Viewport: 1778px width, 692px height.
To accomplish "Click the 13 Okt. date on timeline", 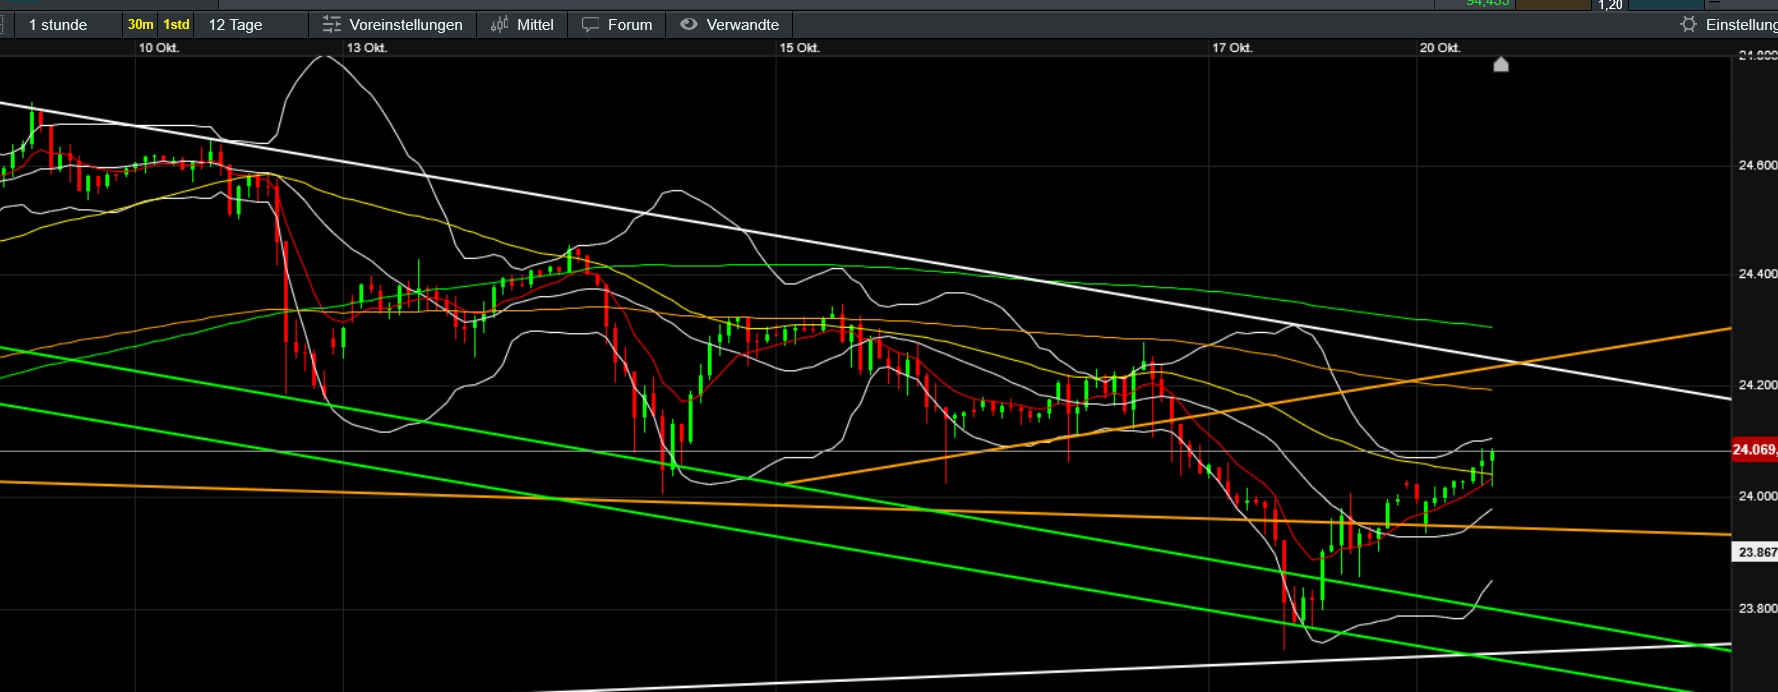I will (x=366, y=48).
